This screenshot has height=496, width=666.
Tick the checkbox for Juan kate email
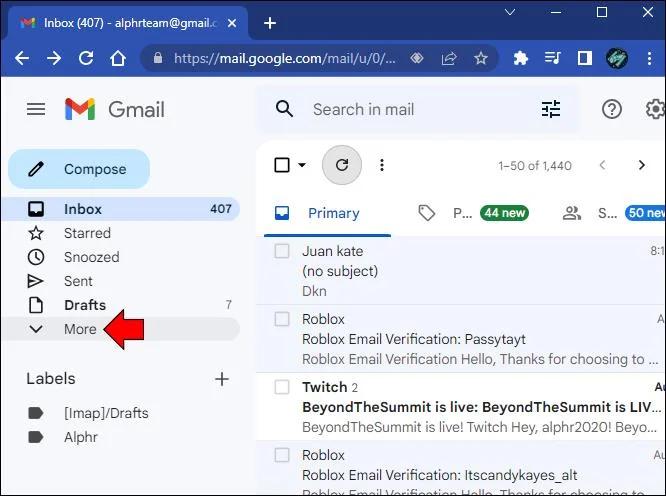(x=282, y=251)
